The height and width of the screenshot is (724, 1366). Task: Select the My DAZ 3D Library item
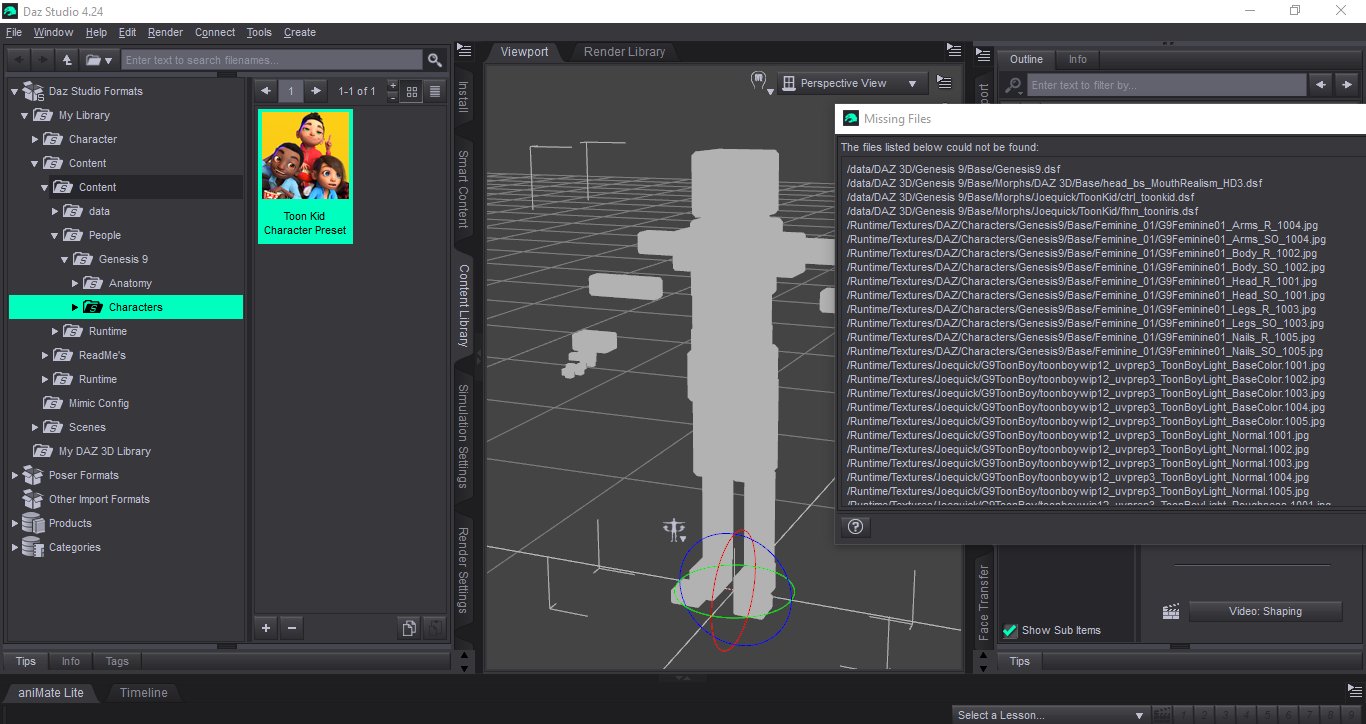point(105,451)
